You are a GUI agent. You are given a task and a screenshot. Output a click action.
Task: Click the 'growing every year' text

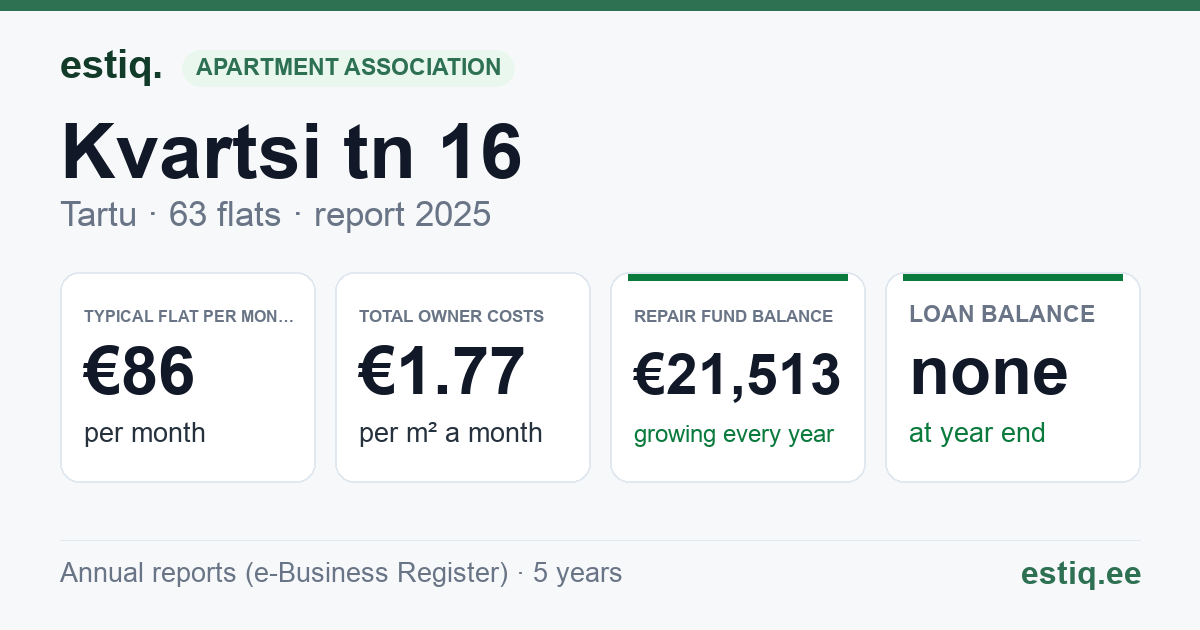(734, 435)
